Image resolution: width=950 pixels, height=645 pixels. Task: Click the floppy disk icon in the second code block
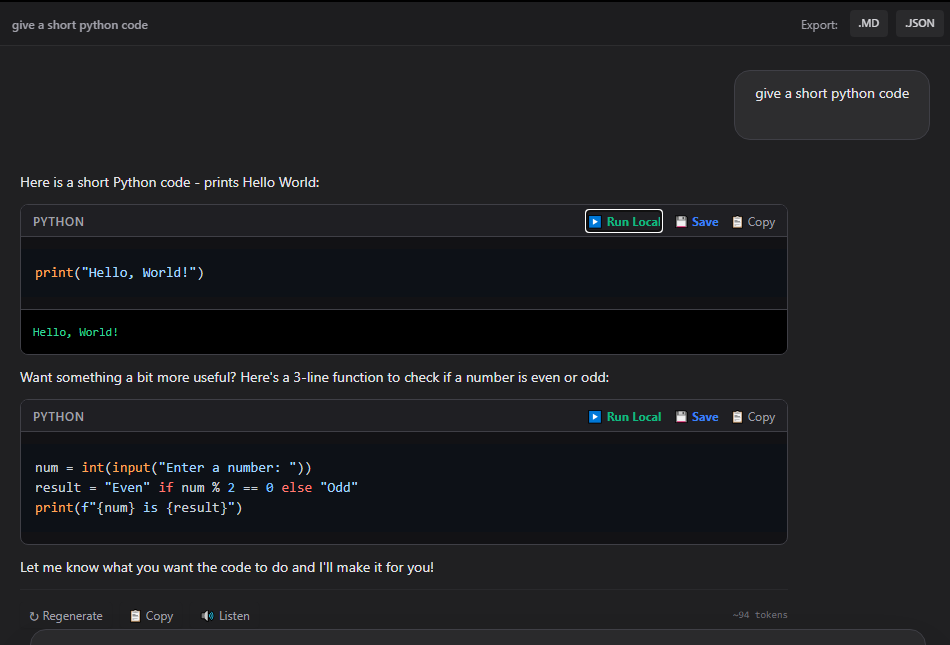pos(681,417)
